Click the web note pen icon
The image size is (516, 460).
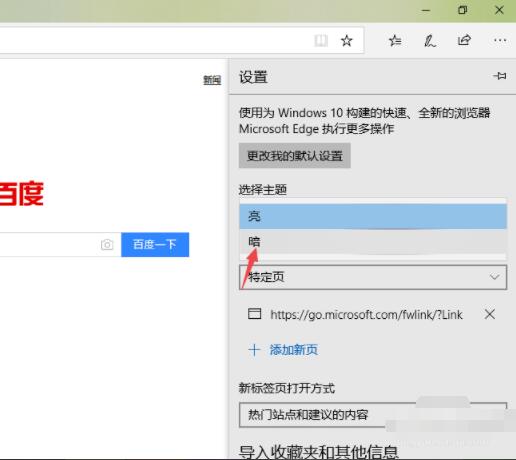[x=429, y=41]
